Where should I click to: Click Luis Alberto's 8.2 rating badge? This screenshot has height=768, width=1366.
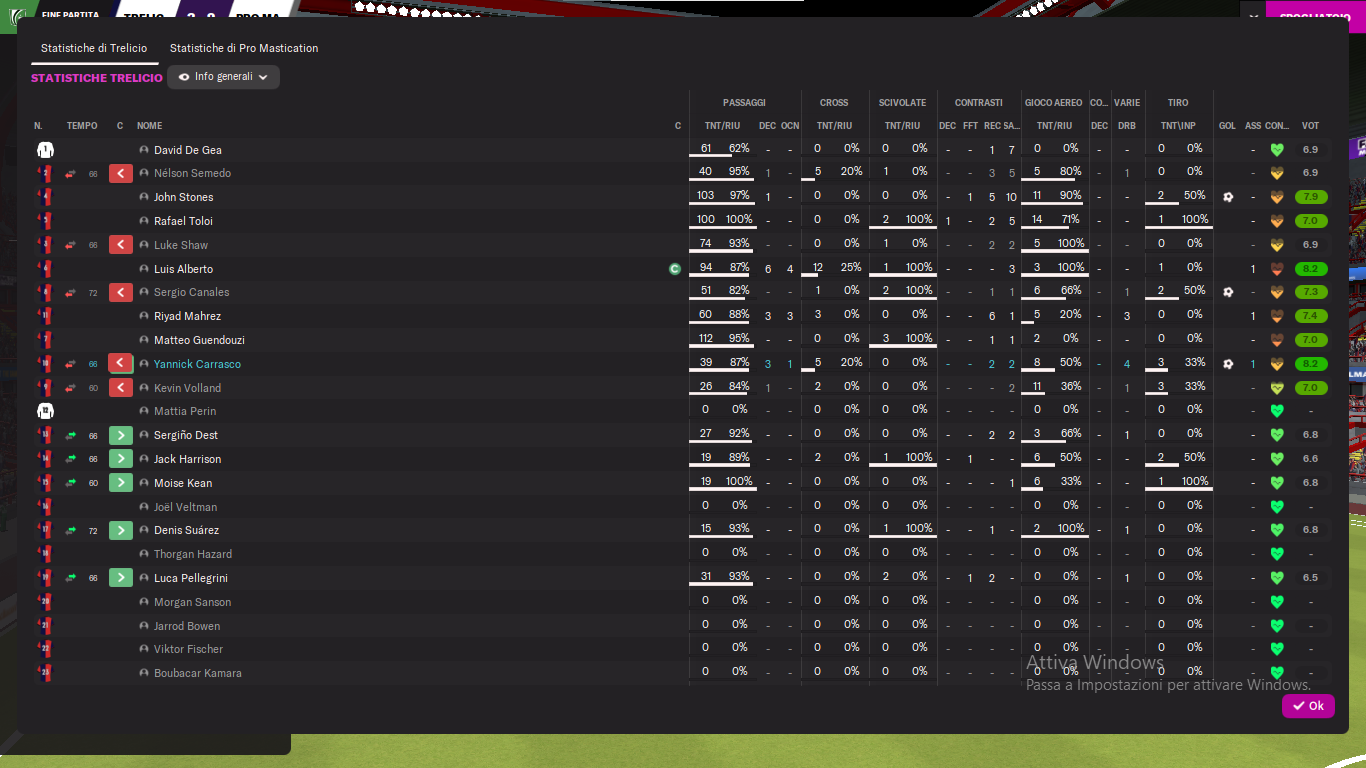1310,269
